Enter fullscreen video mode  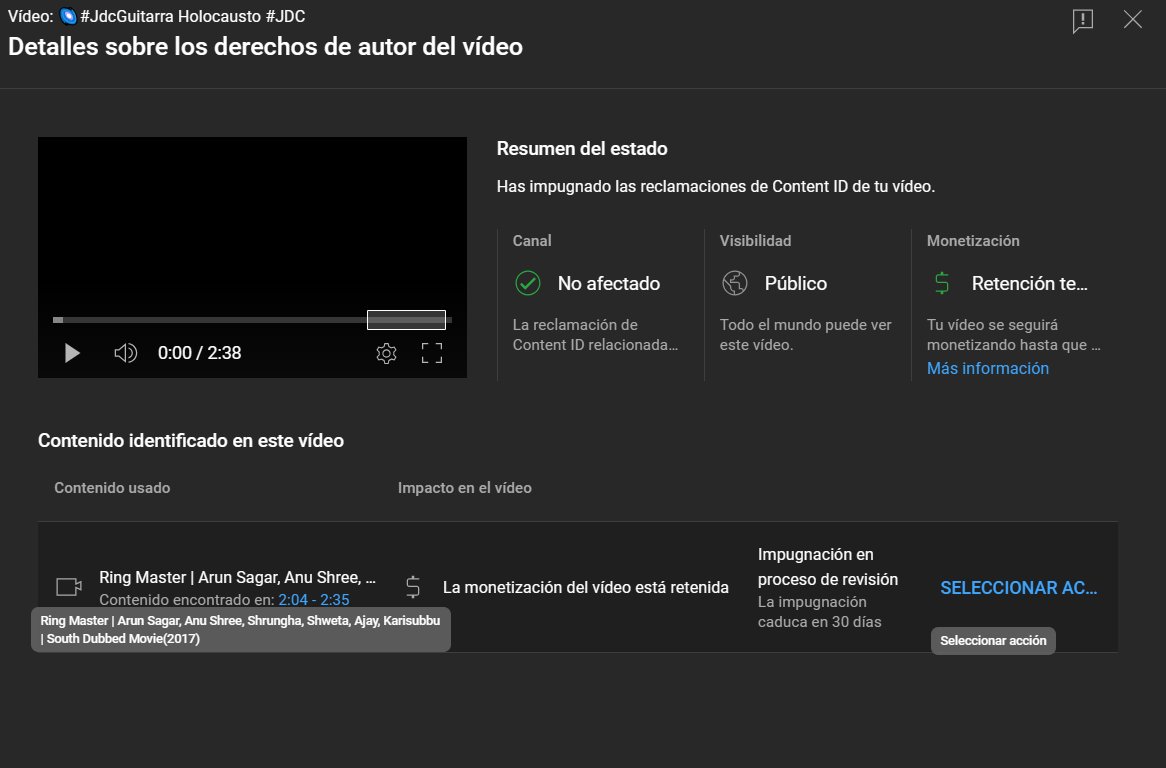431,353
